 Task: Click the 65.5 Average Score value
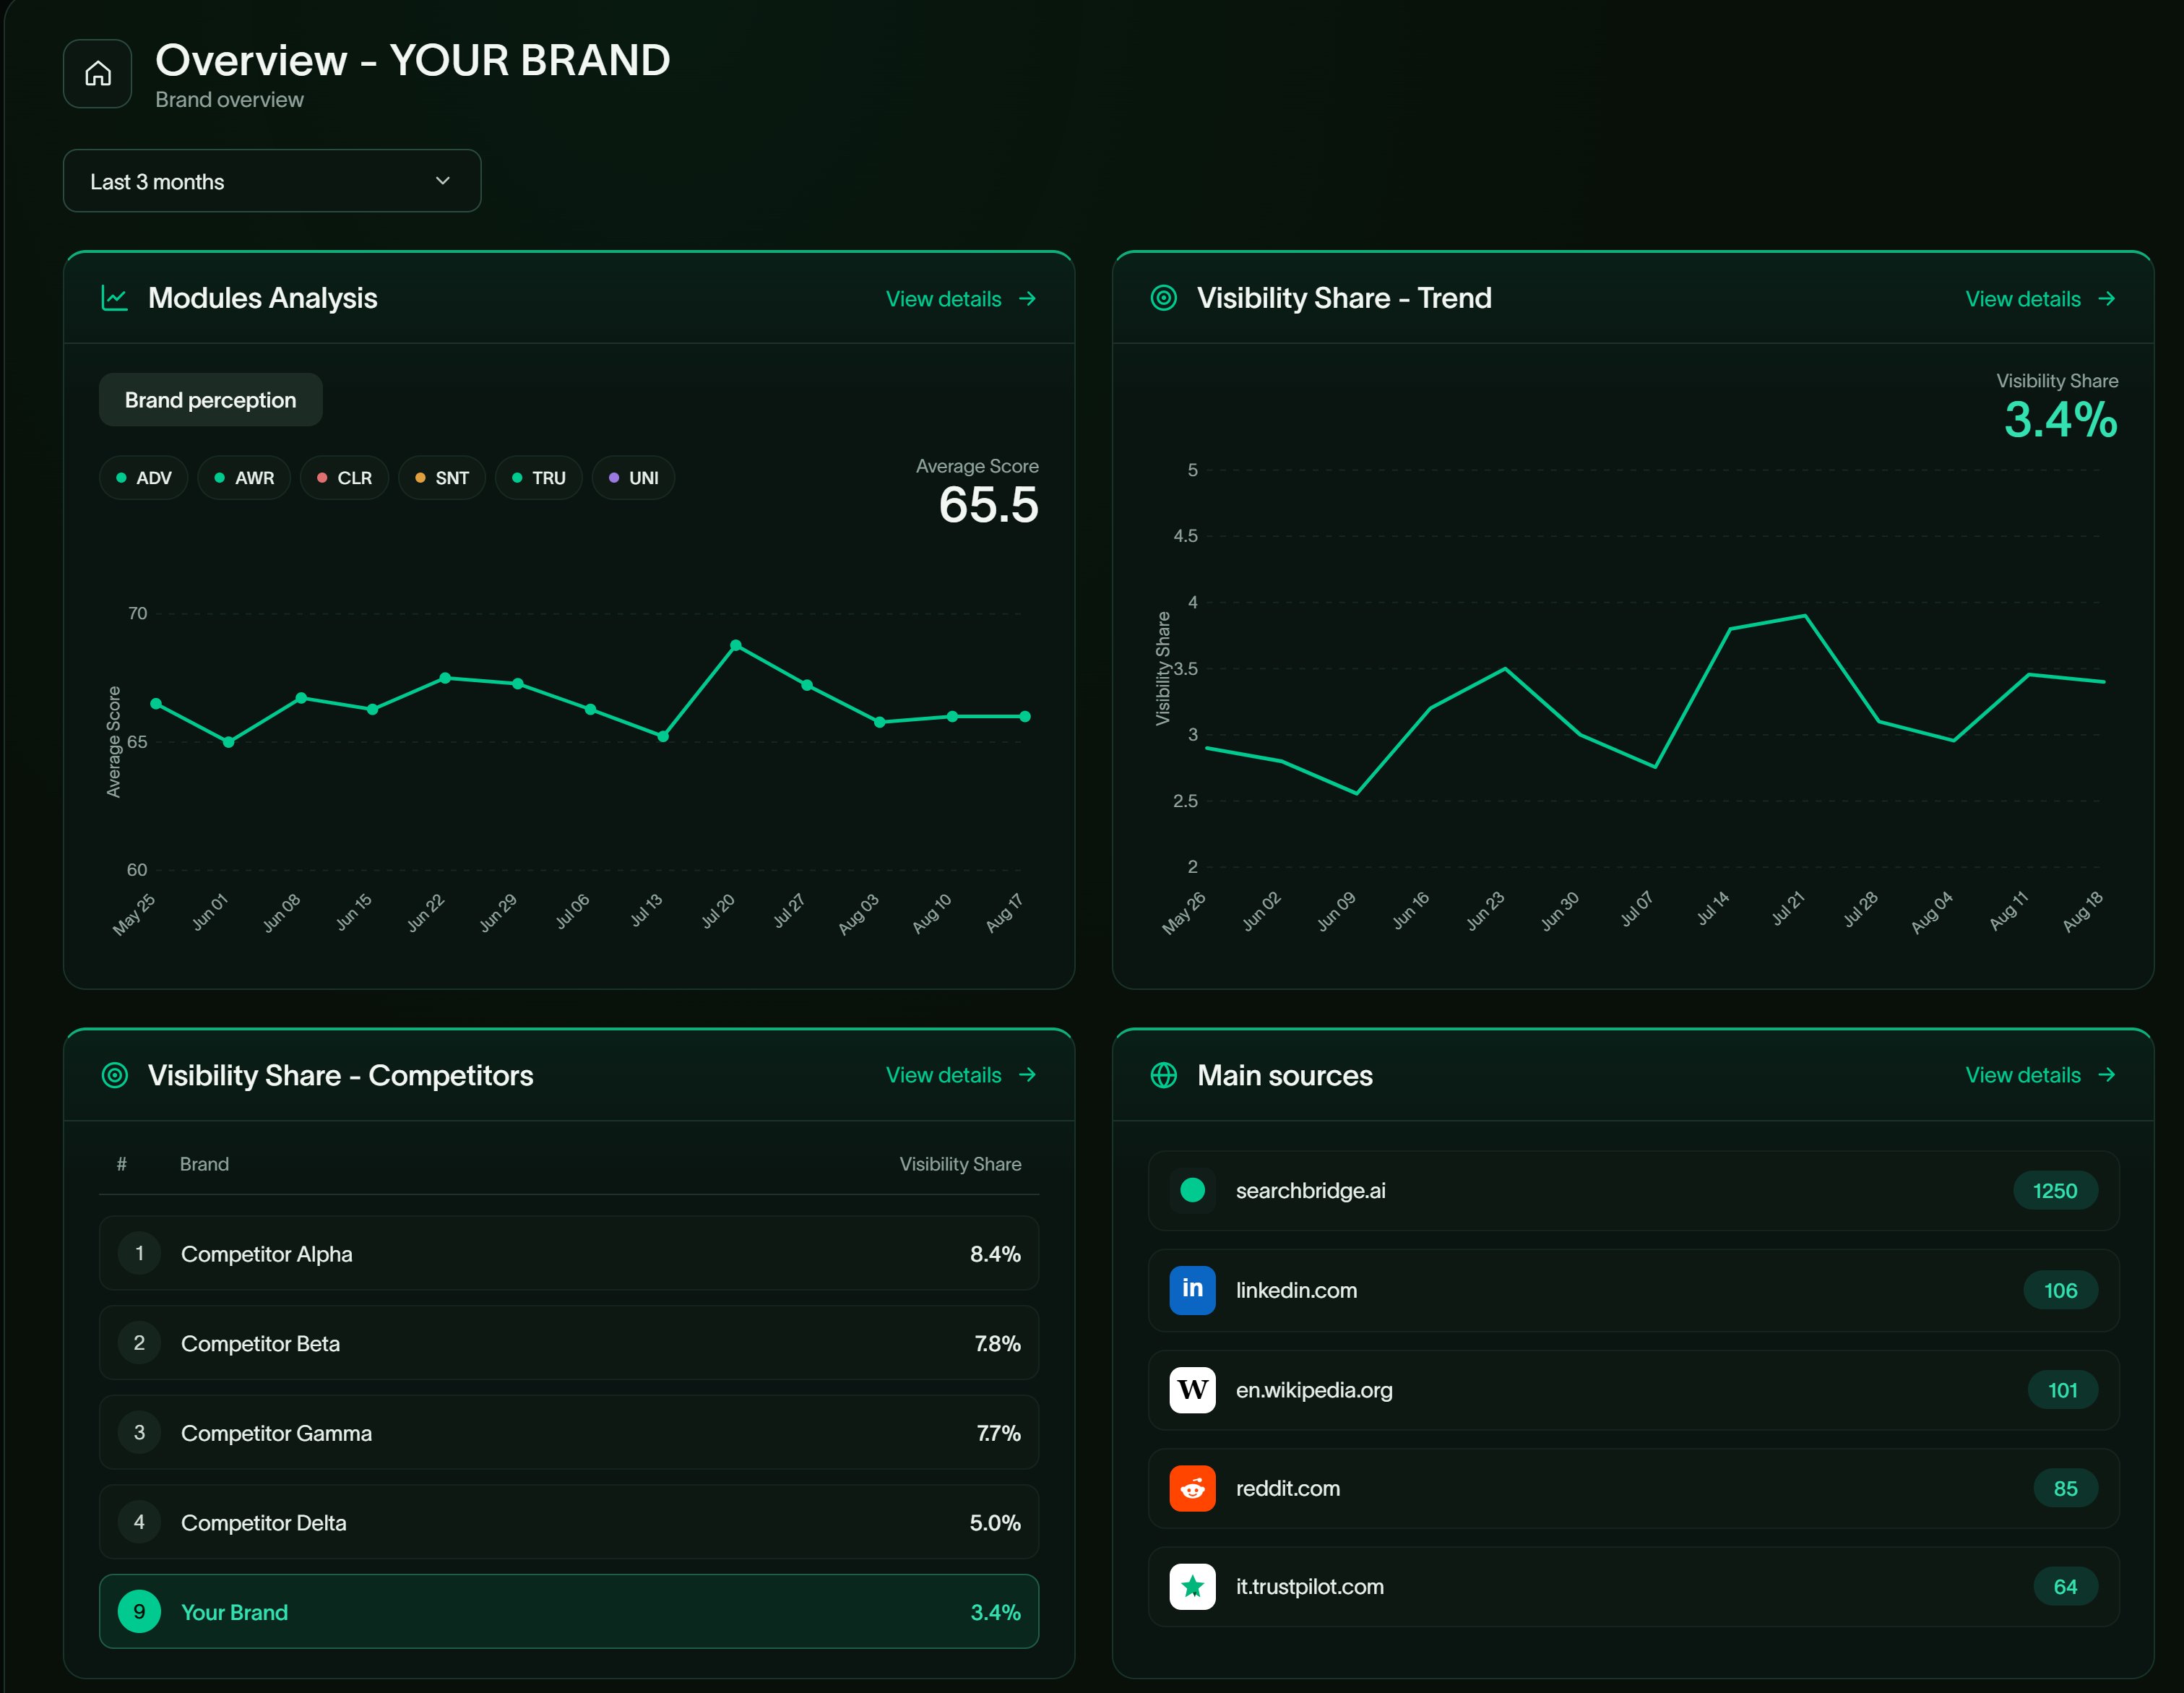[x=988, y=504]
